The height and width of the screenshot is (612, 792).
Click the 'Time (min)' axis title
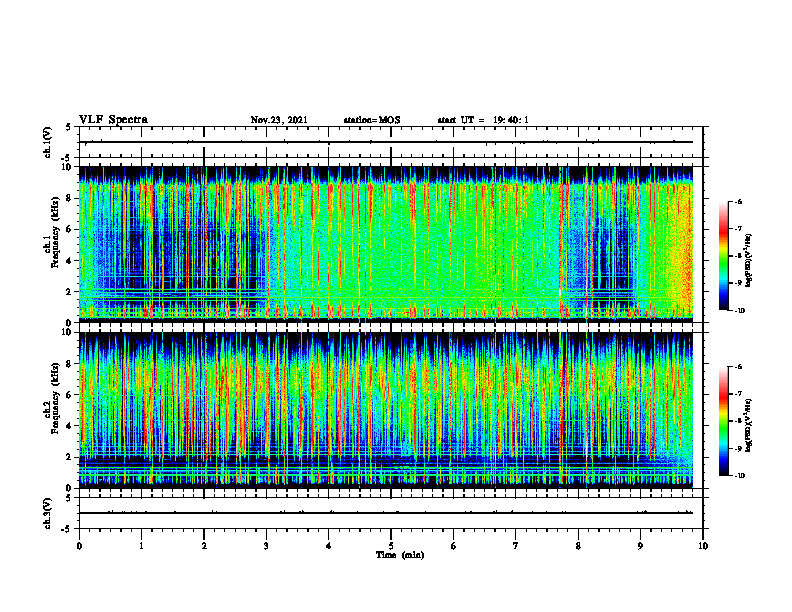pyautogui.click(x=400, y=555)
